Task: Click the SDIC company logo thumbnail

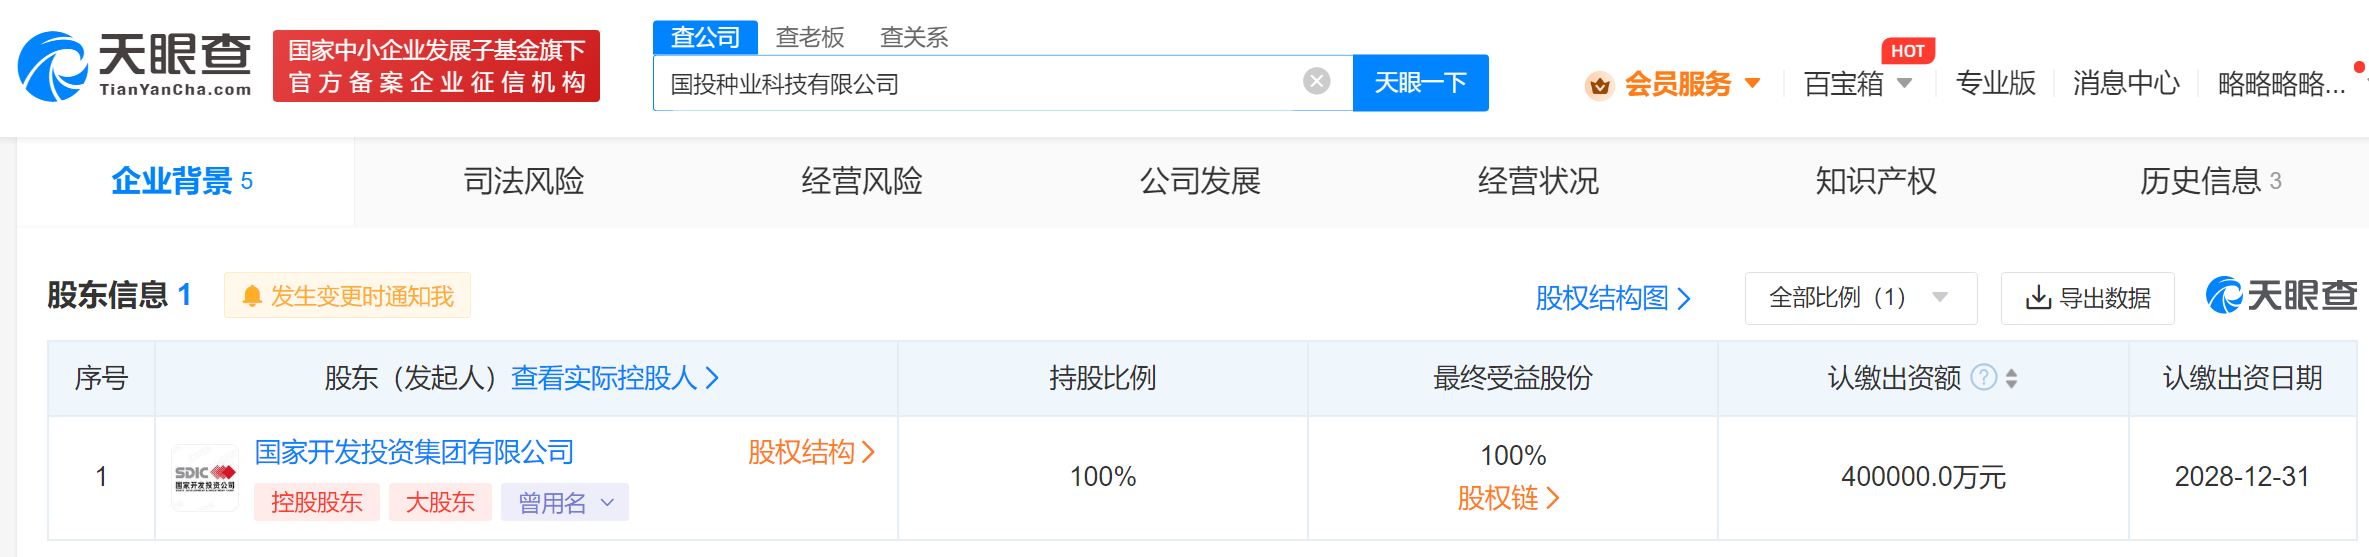Action: click(205, 478)
